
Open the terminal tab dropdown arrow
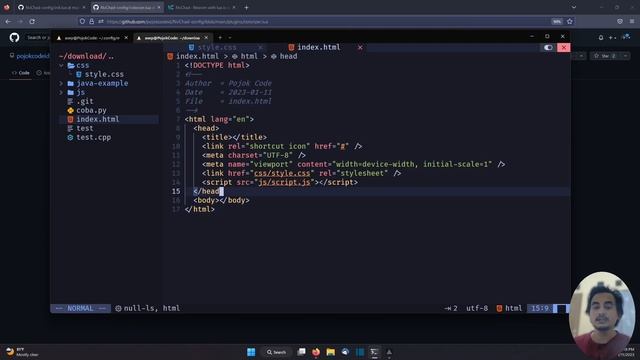coord(230,38)
